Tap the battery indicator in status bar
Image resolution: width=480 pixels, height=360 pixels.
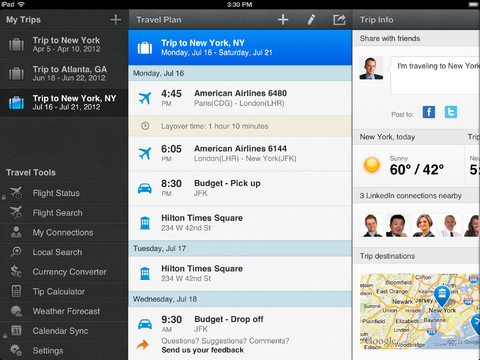473,4
